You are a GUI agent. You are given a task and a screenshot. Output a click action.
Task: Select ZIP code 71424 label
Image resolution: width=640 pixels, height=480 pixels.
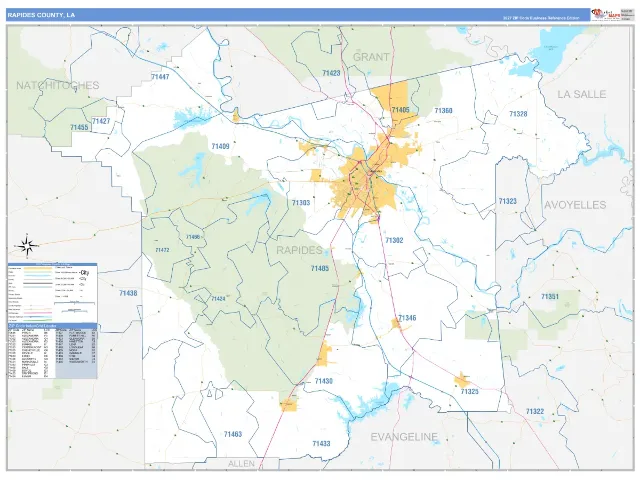point(218,299)
